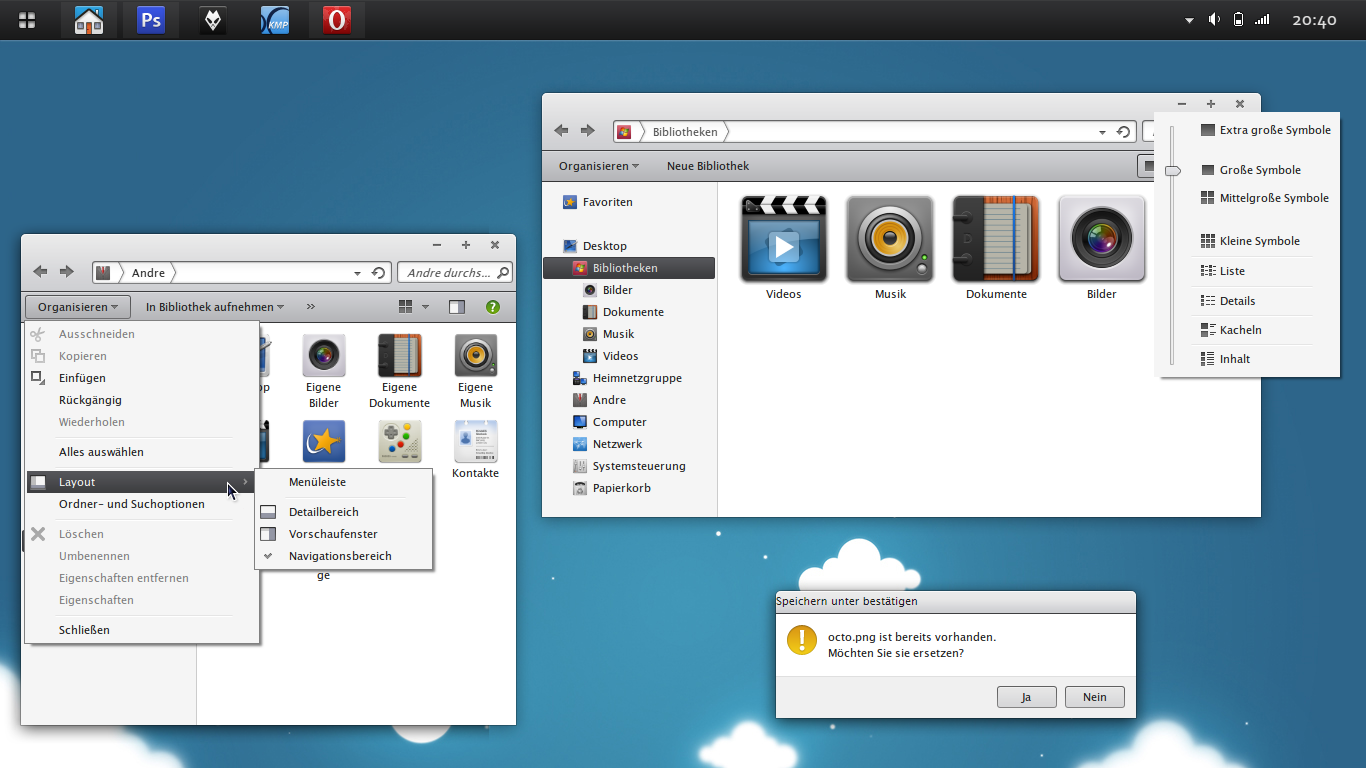The width and height of the screenshot is (1366, 768).
Task: Launch KMPlayer from the top panel
Action: coord(275,20)
